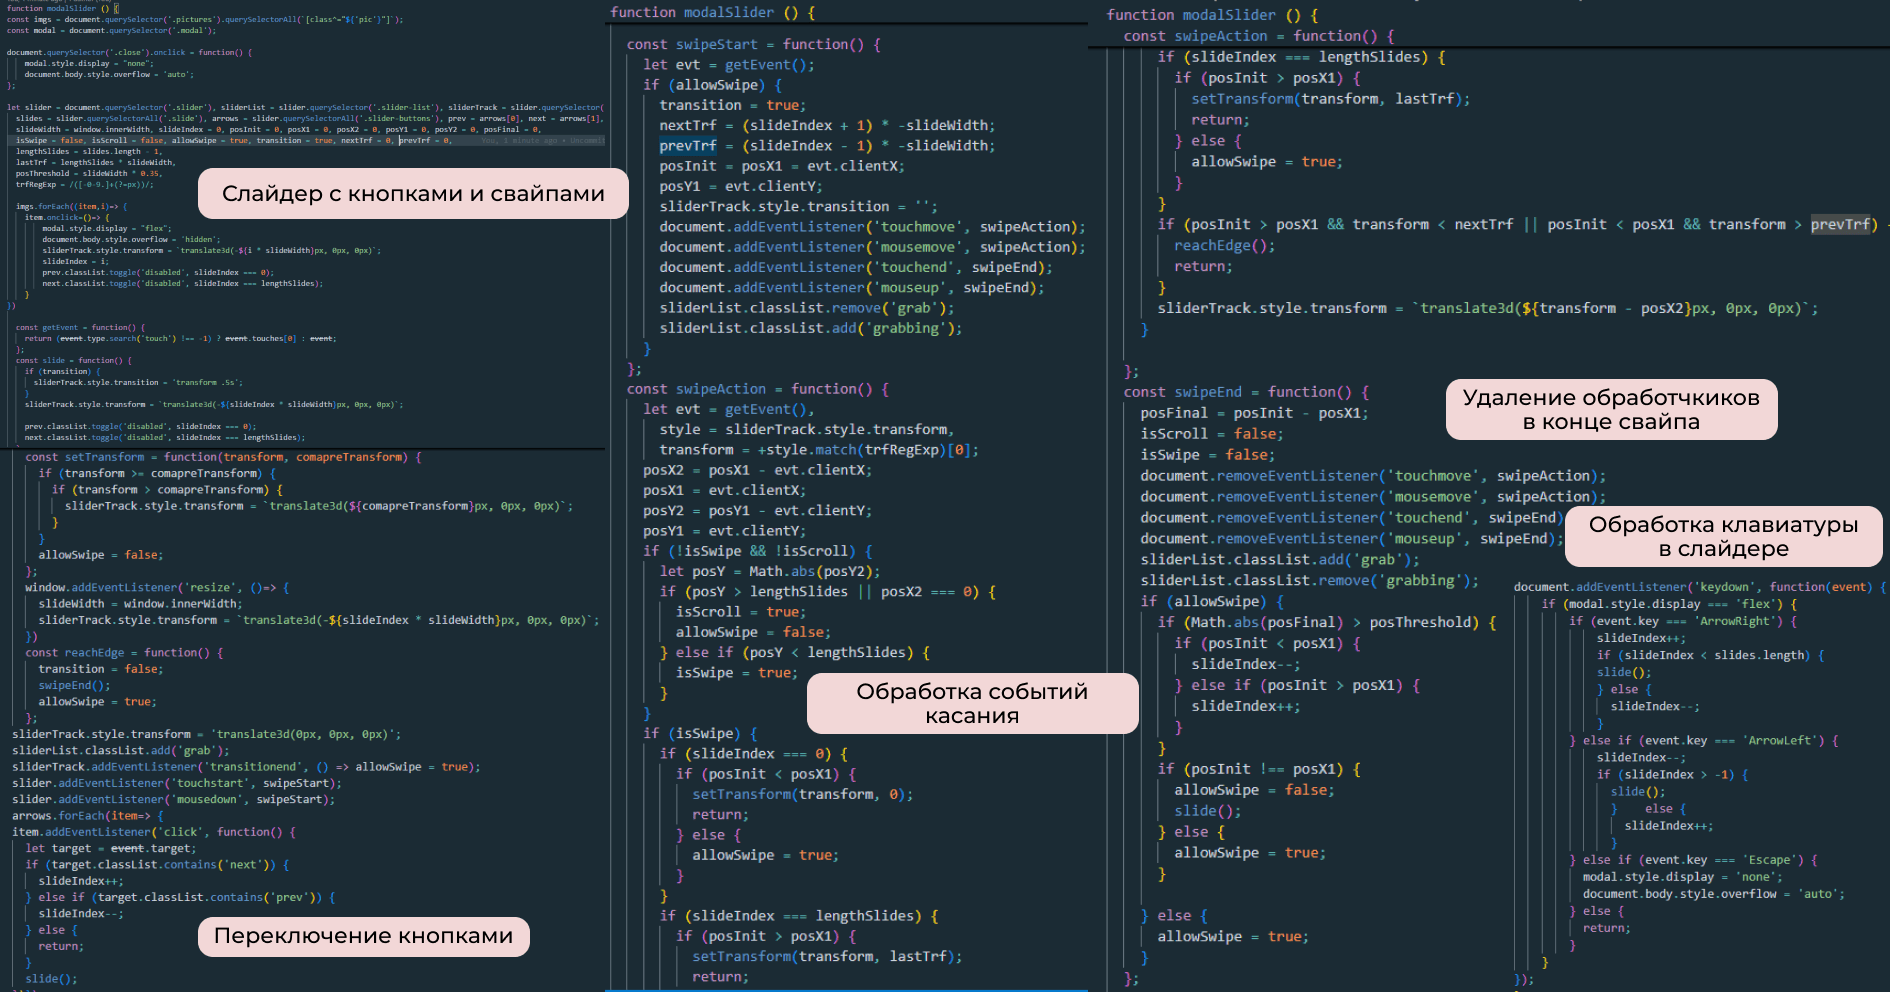
Task: Click highlighted "prevTrf" in the long posInit condition
Action: tap(1840, 224)
